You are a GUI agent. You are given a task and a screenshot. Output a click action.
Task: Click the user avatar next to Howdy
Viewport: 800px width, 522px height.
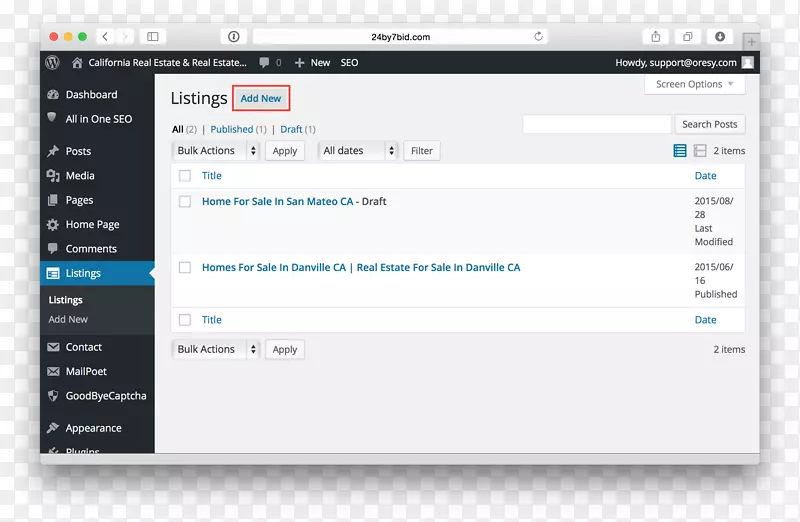click(x=747, y=63)
